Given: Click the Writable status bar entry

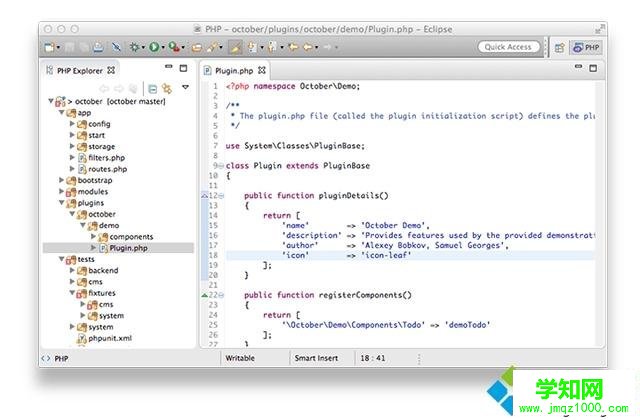Looking at the screenshot, I should (240, 358).
